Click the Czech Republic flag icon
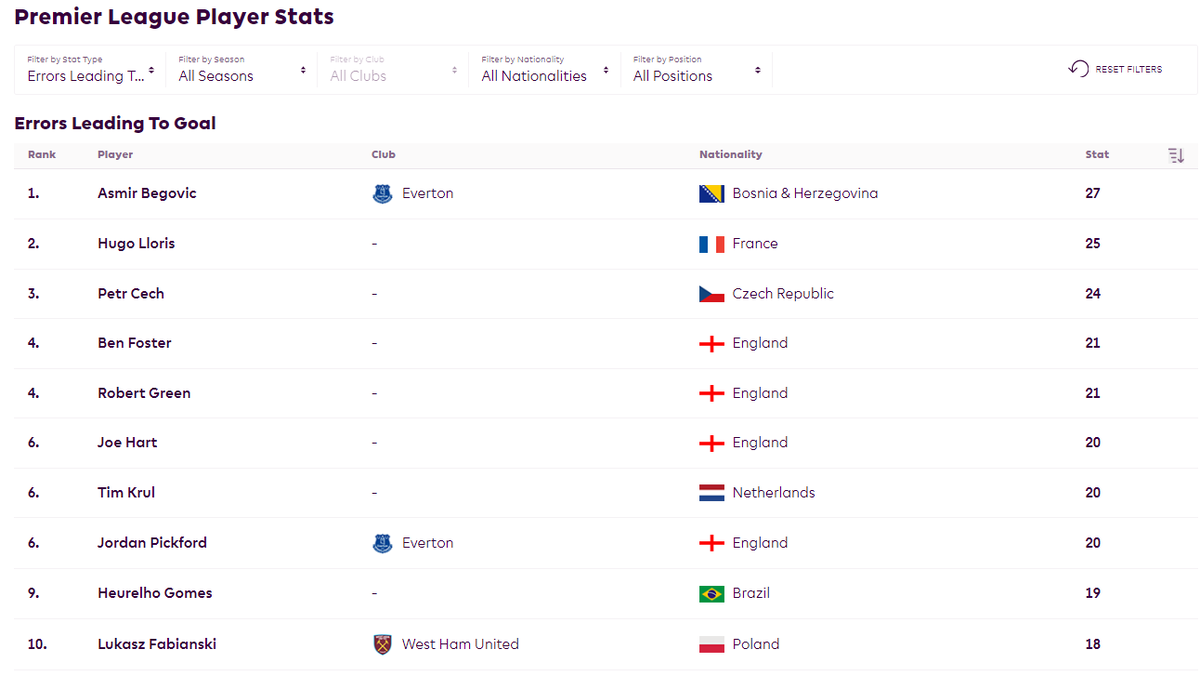Screen dimensions: 1200x676 pyautogui.click(x=711, y=294)
